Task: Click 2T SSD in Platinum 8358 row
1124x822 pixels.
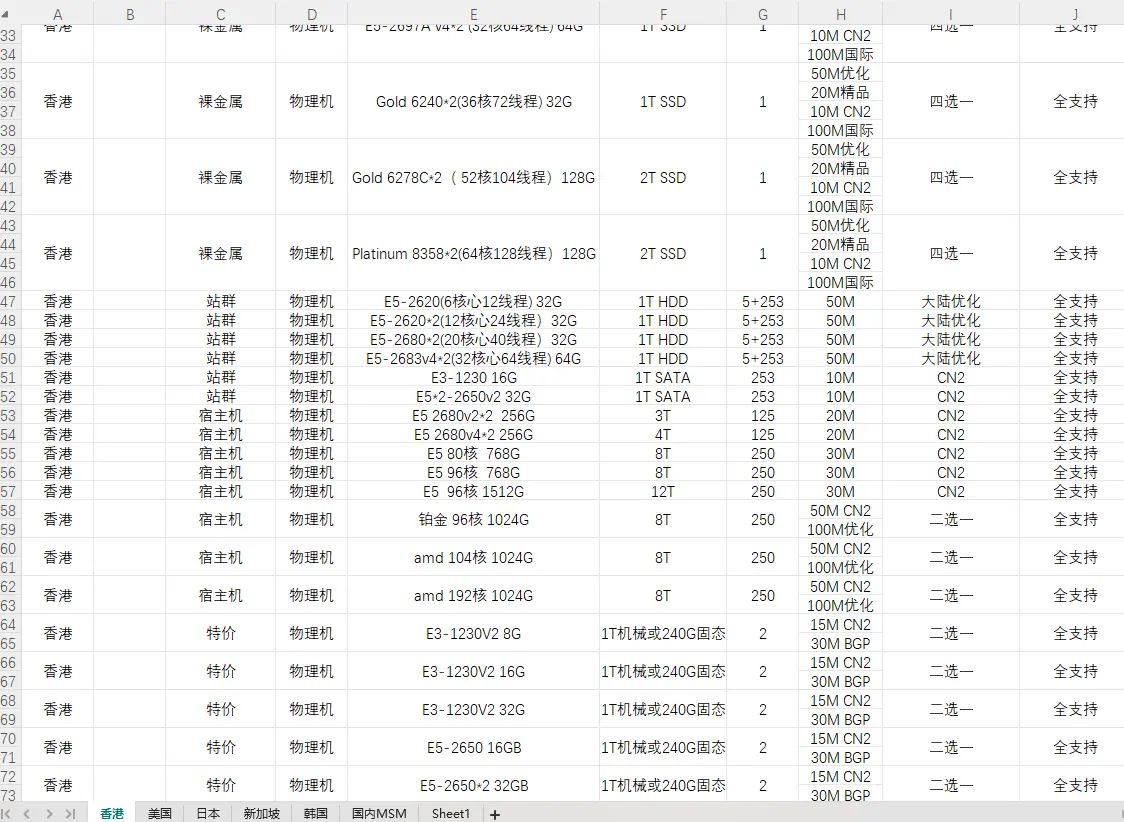Action: pyautogui.click(x=663, y=253)
